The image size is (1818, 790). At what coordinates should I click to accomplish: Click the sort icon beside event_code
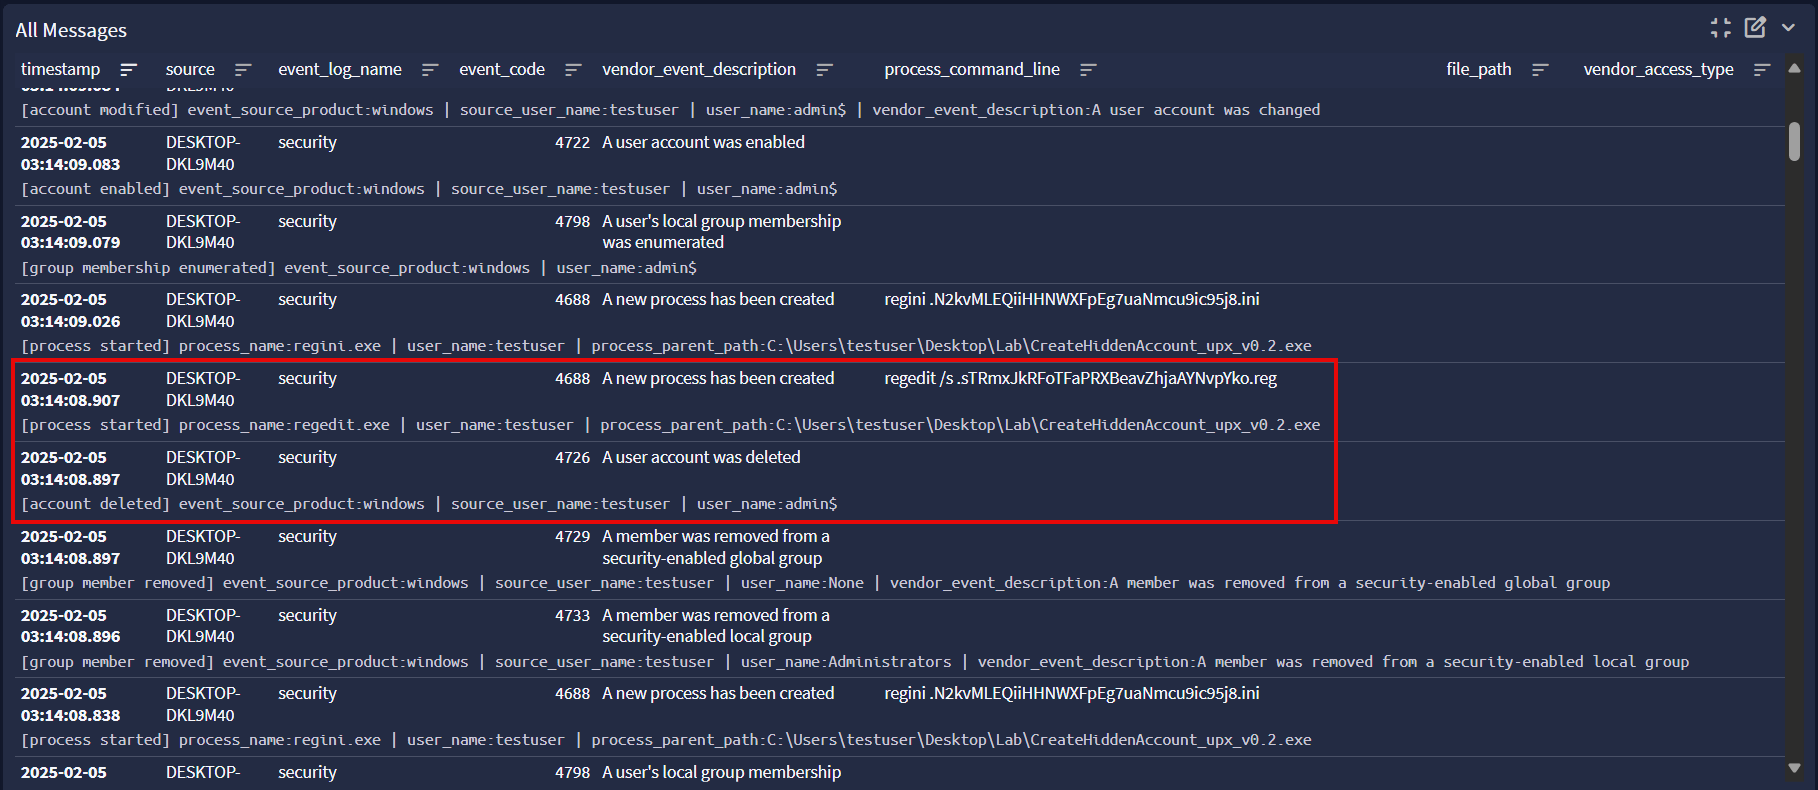[573, 70]
